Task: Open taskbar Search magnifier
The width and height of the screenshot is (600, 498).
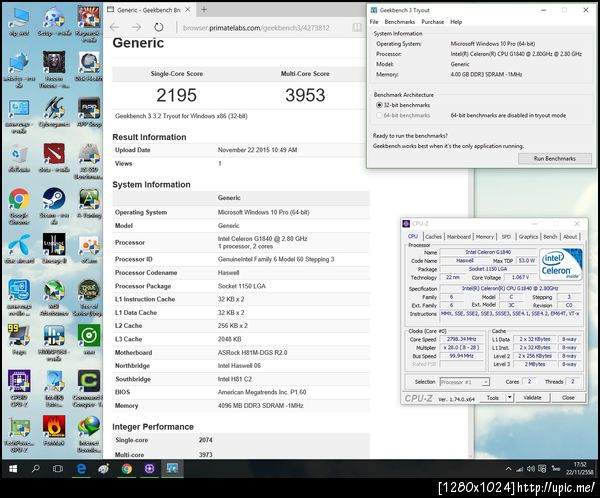Action: pyautogui.click(x=36, y=469)
